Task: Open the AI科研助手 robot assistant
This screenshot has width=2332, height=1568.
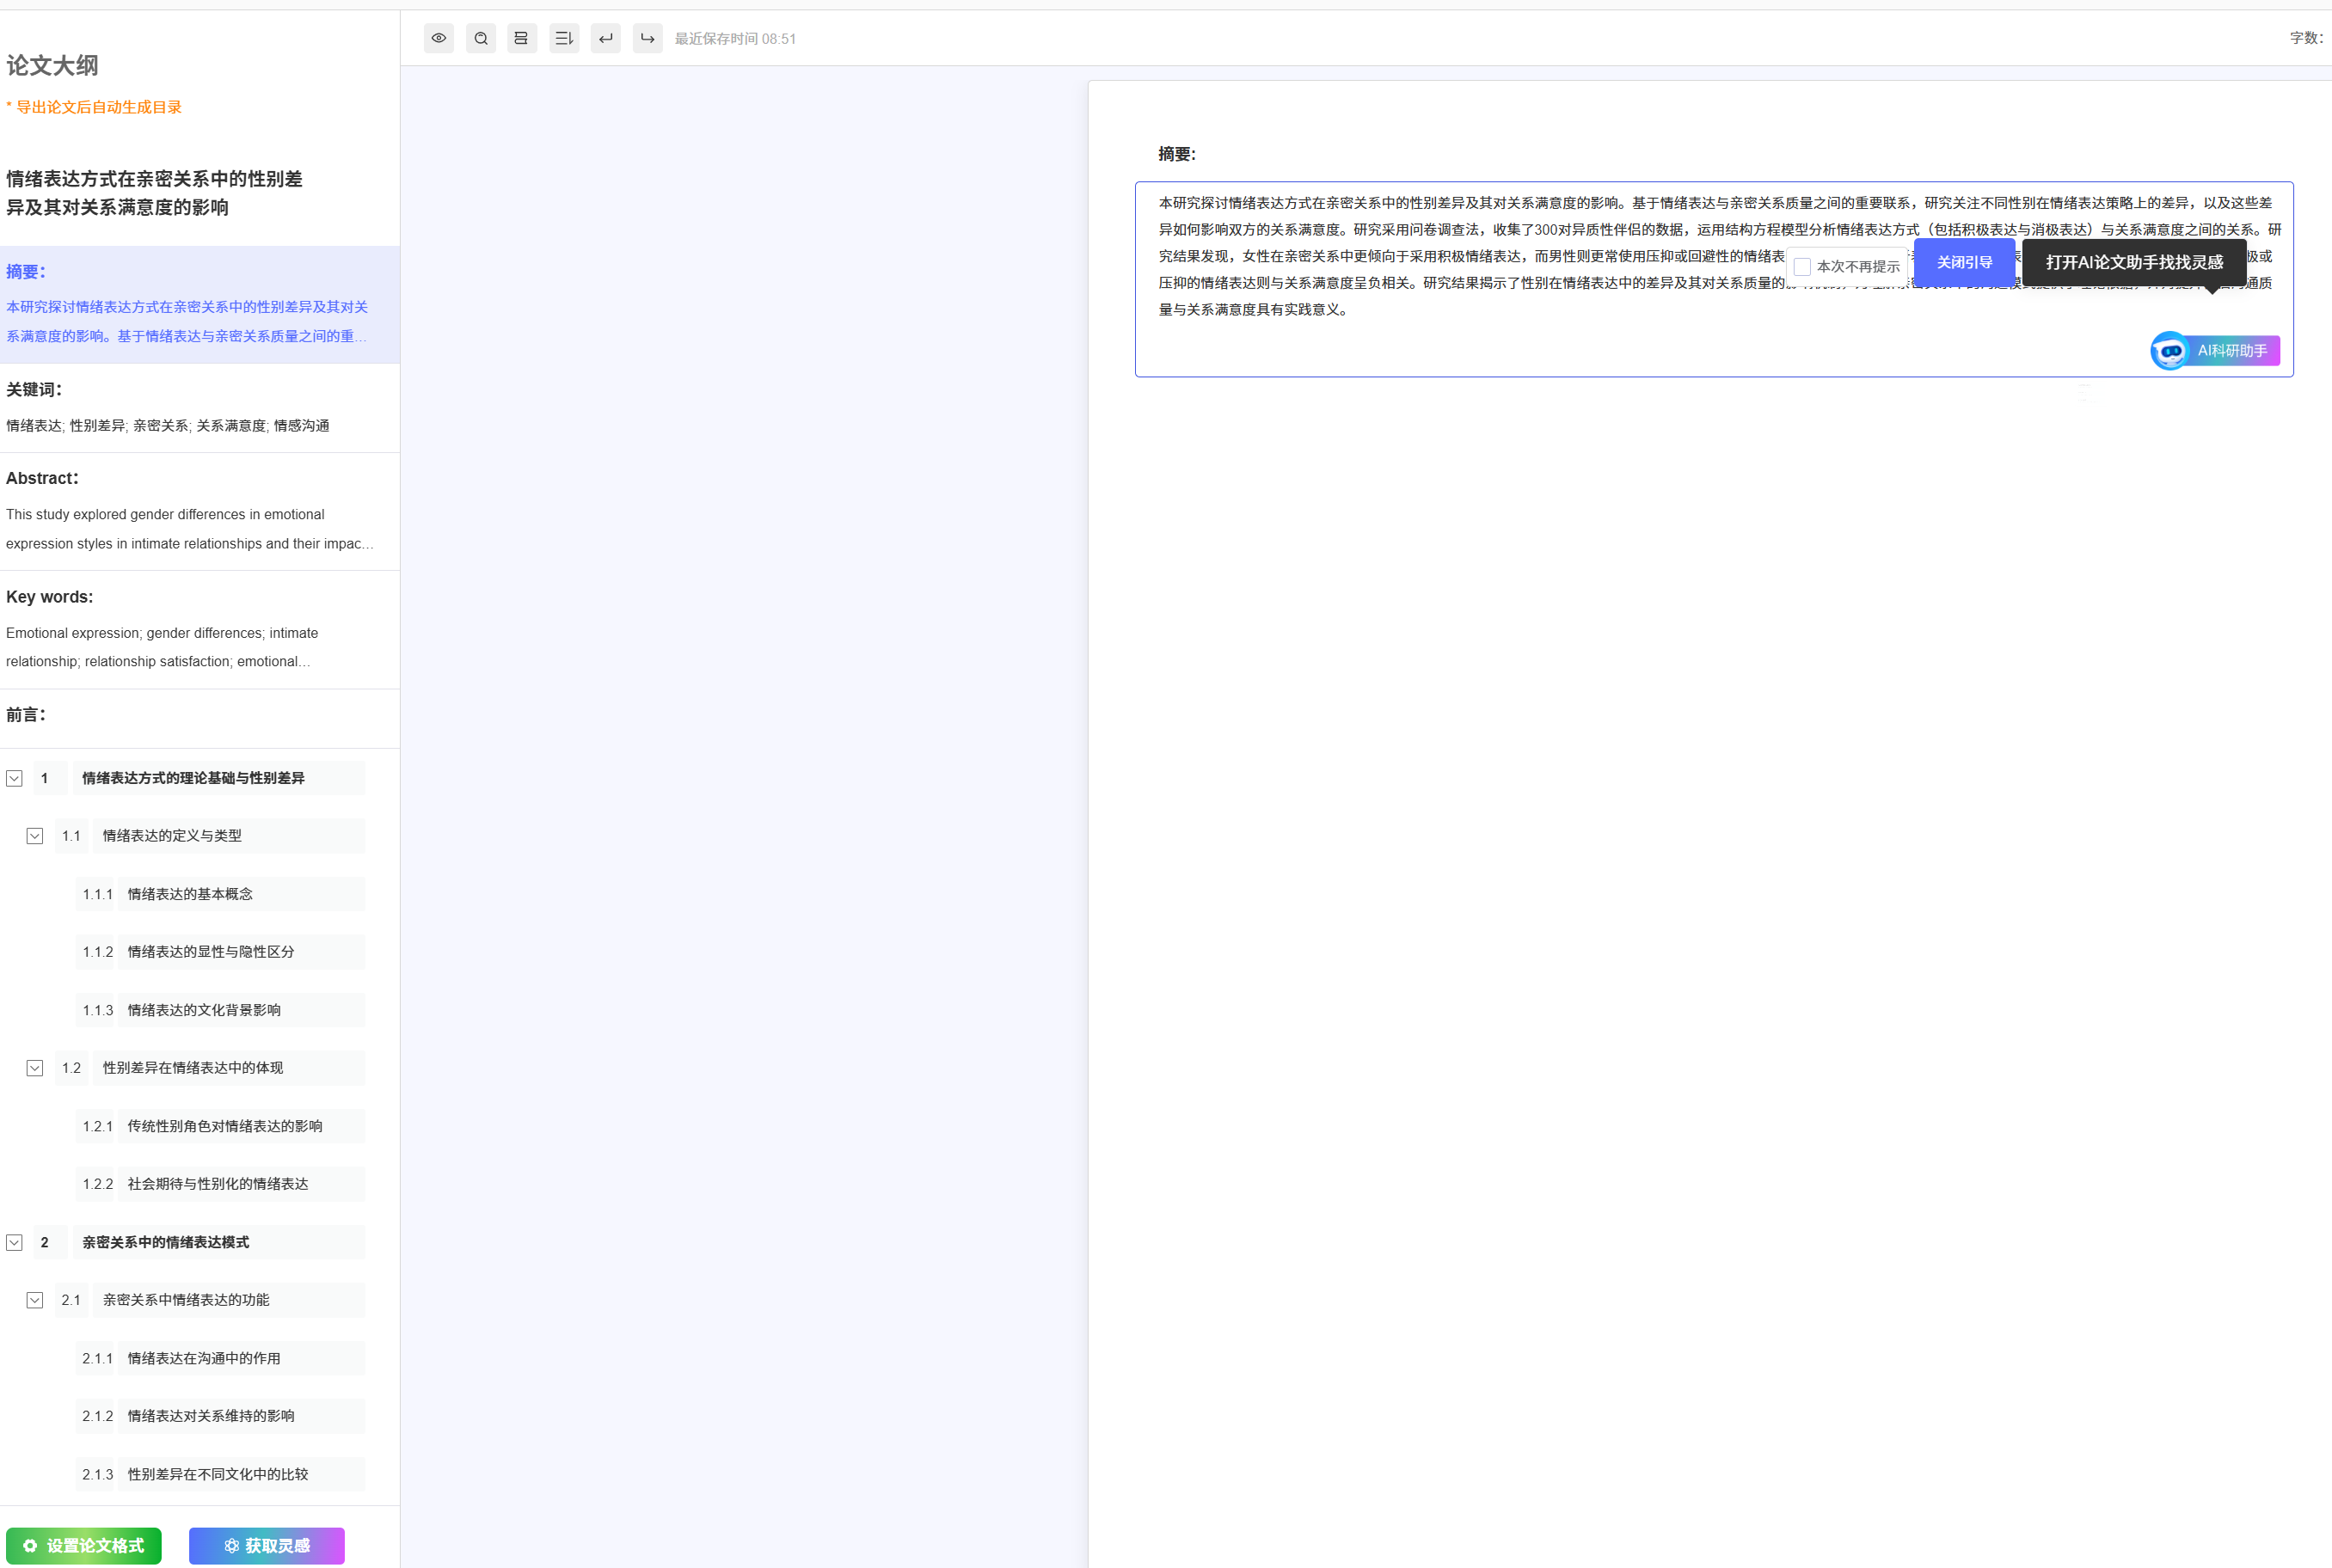Action: 2214,351
